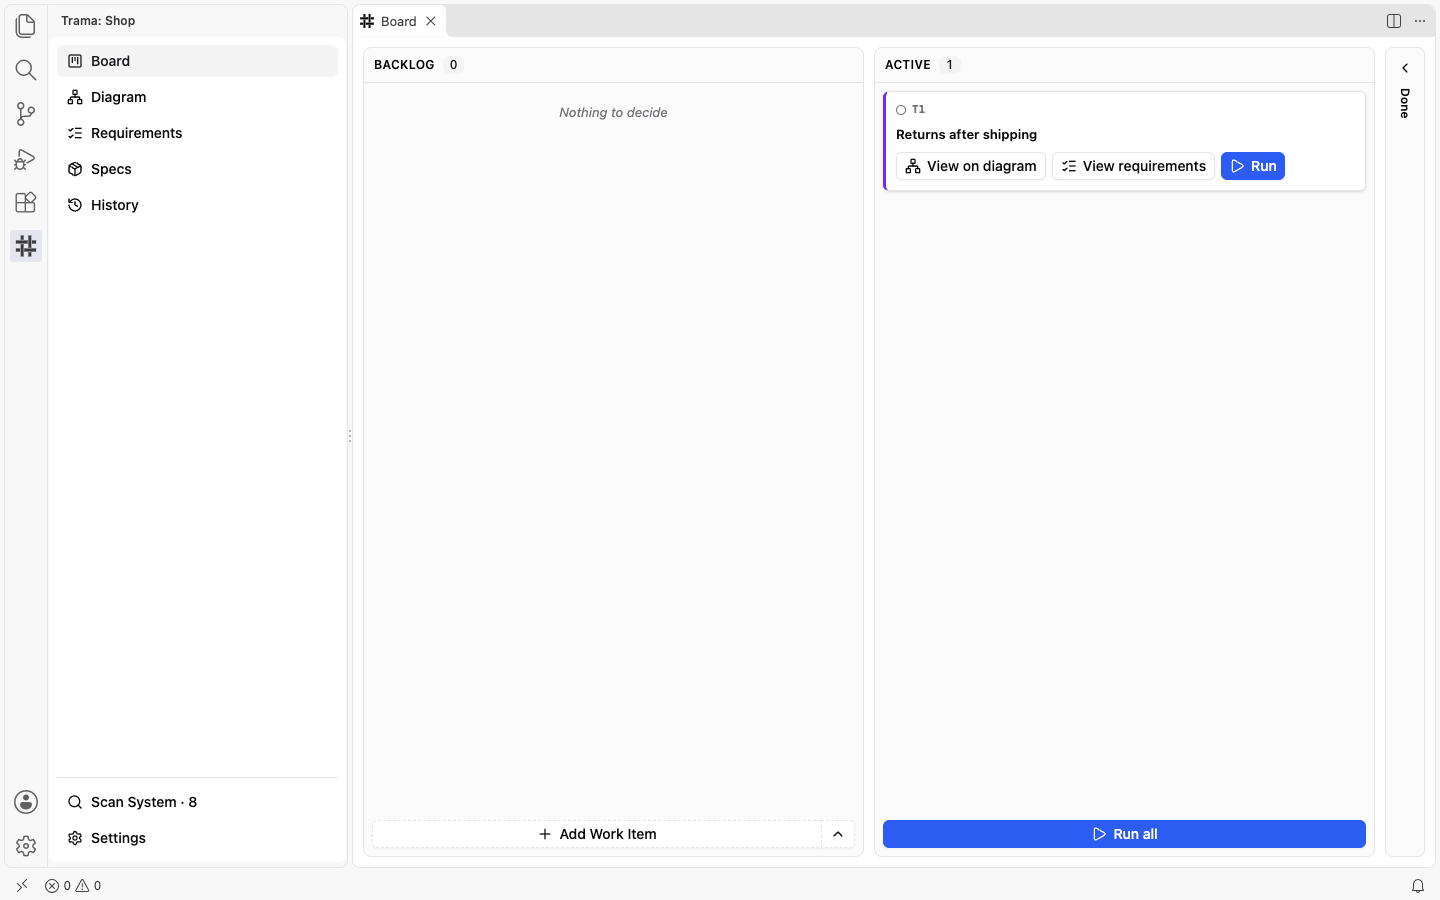Open the Run and Debug icon
This screenshot has width=1440, height=900.
click(x=26, y=158)
